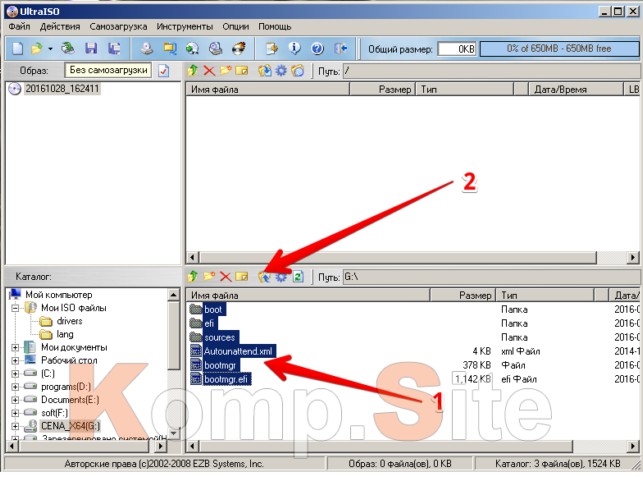The height and width of the screenshot is (477, 643).
Task: Expand the CENA_X64(G:) drive node
Action: pyautogui.click(x=15, y=427)
